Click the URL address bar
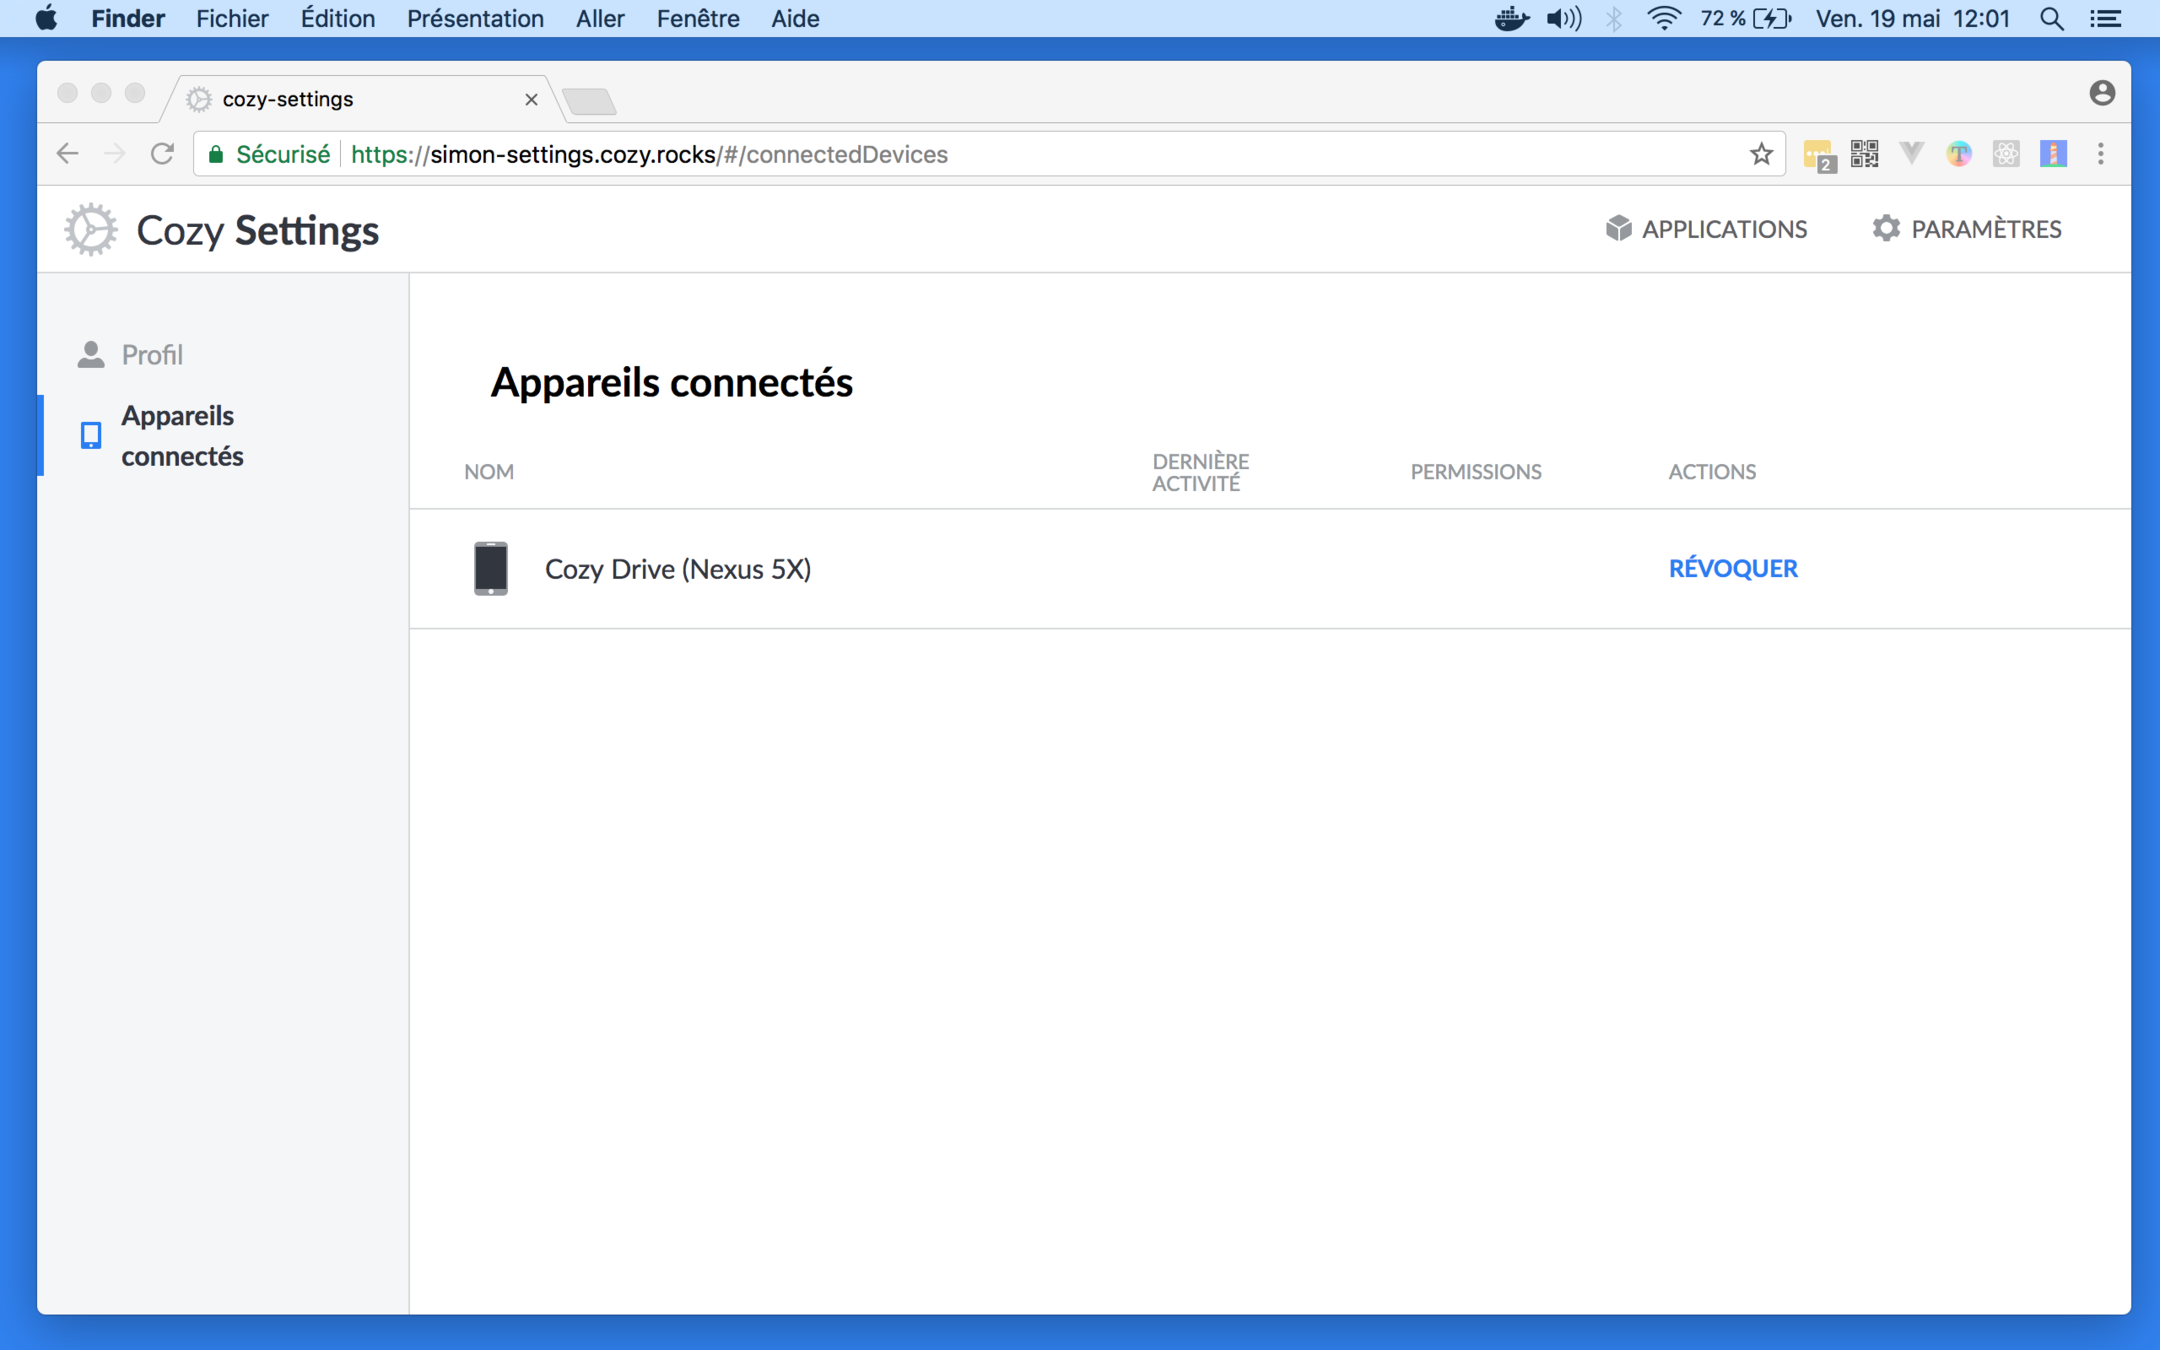The image size is (2160, 1350). point(1000,154)
